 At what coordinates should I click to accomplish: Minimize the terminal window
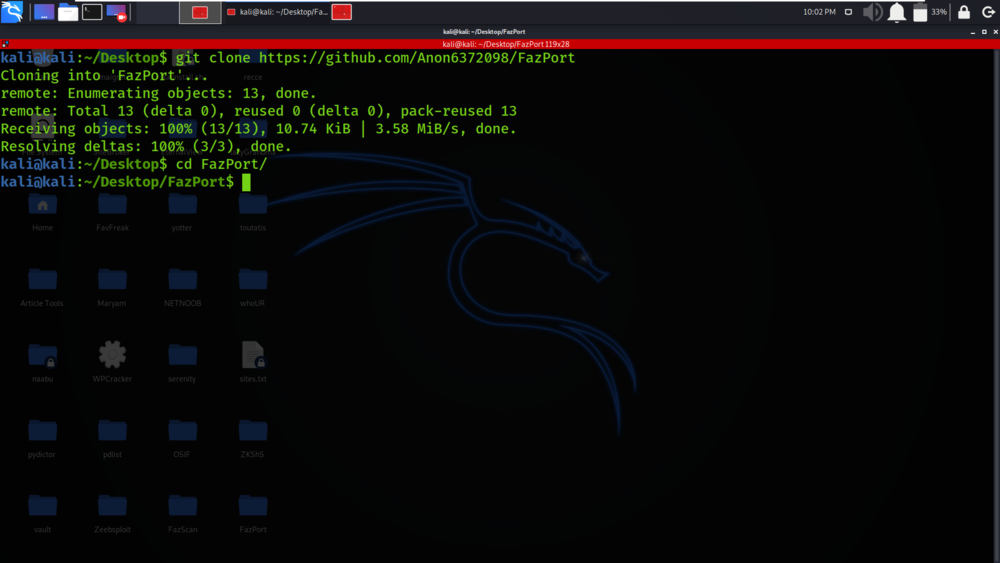tap(973, 31)
